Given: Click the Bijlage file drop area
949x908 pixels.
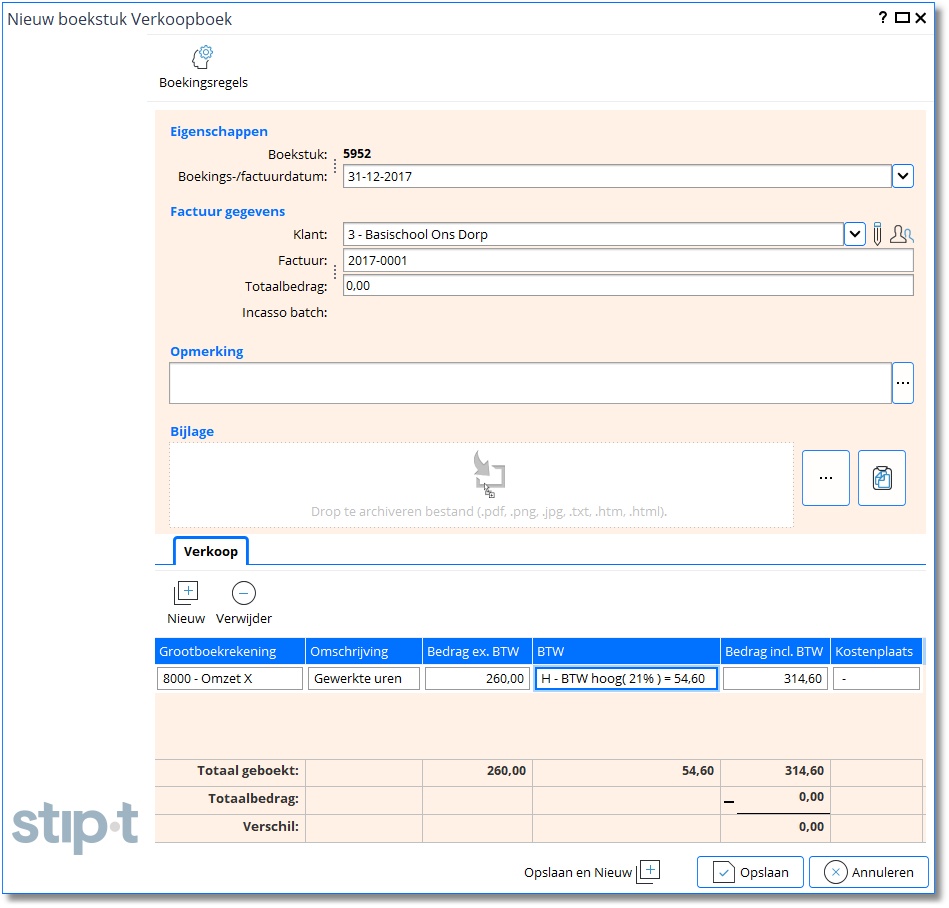Looking at the screenshot, I should tap(481, 485).
